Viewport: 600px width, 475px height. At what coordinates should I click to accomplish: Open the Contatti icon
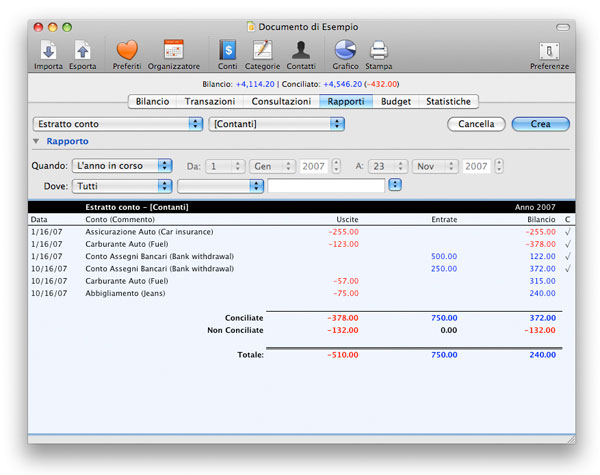[300, 49]
